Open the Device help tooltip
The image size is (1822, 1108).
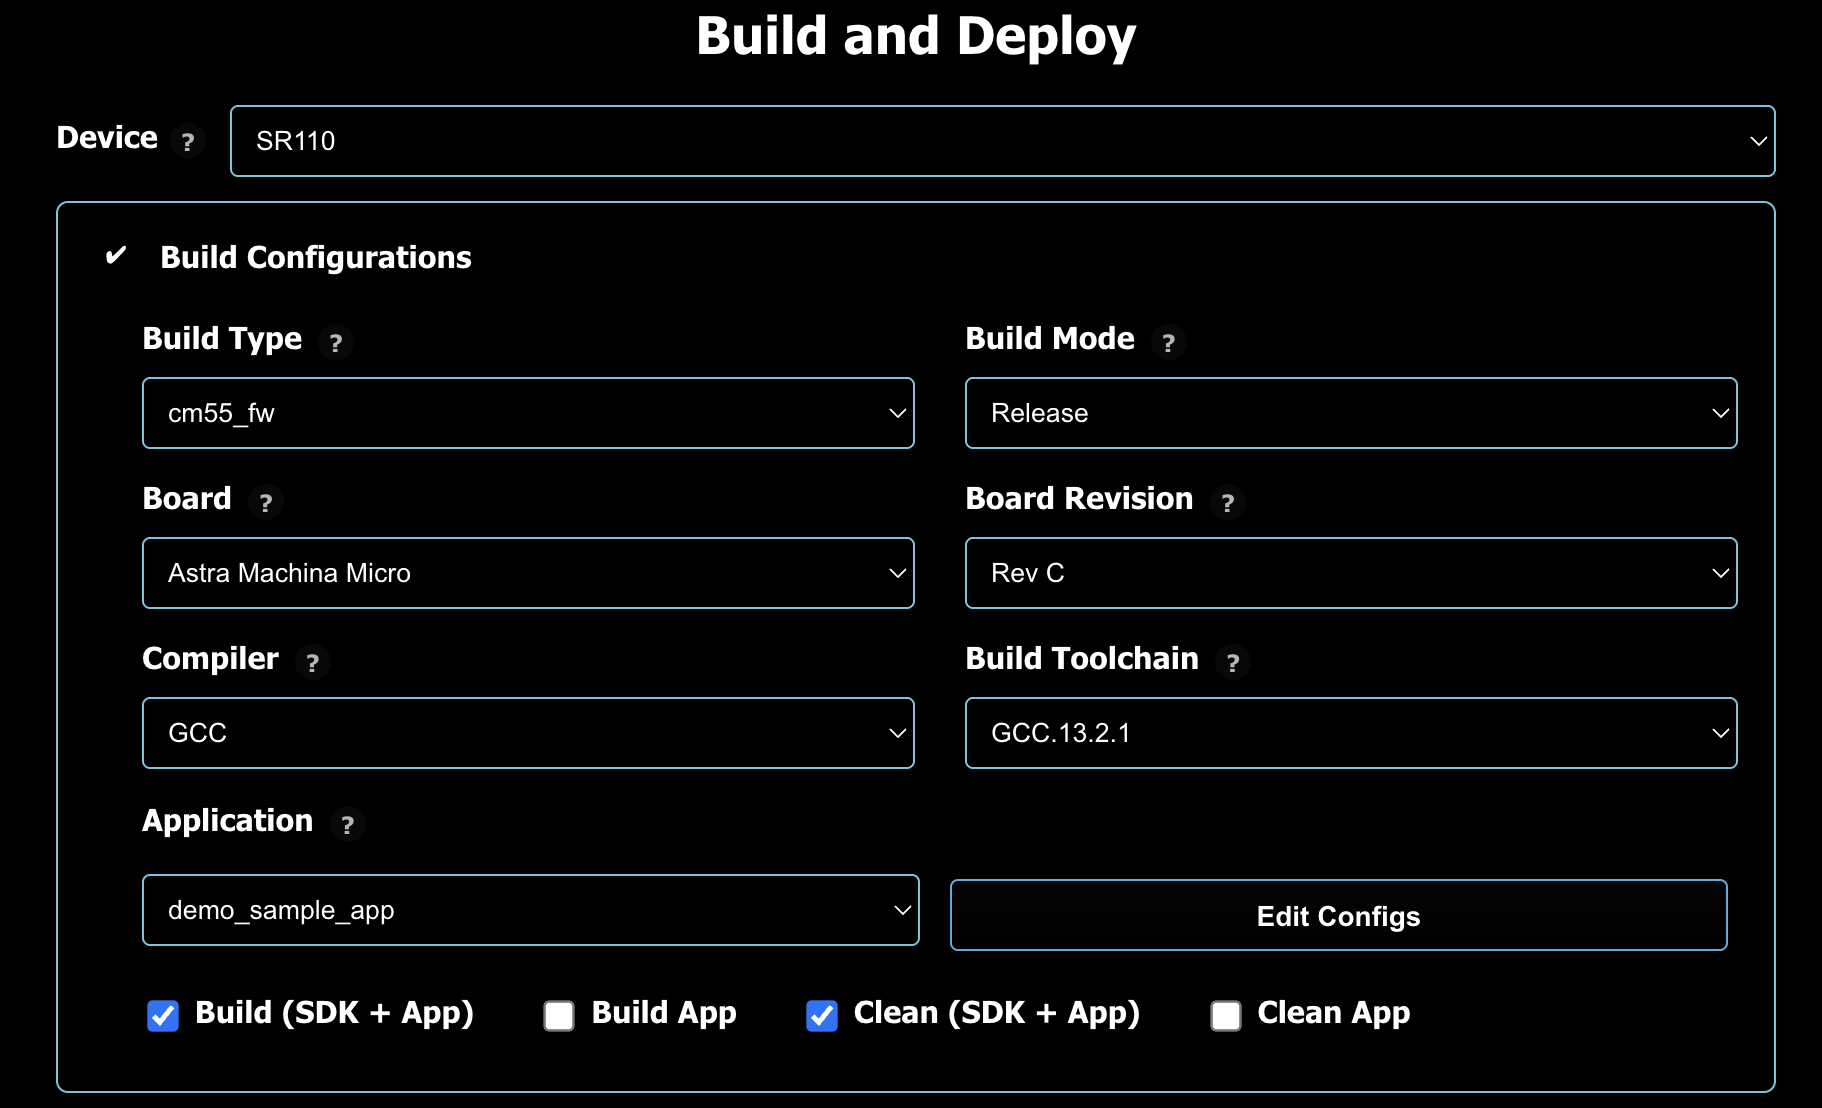pyautogui.click(x=188, y=142)
